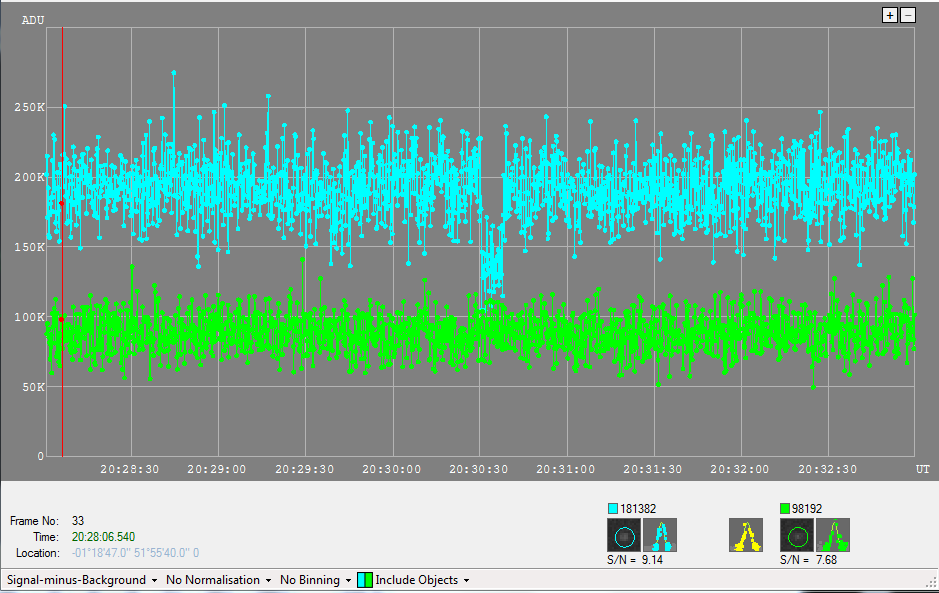Viewport: 939px width, 593px height.
Task: Open the green object aperture thumbnail
Action: click(797, 536)
